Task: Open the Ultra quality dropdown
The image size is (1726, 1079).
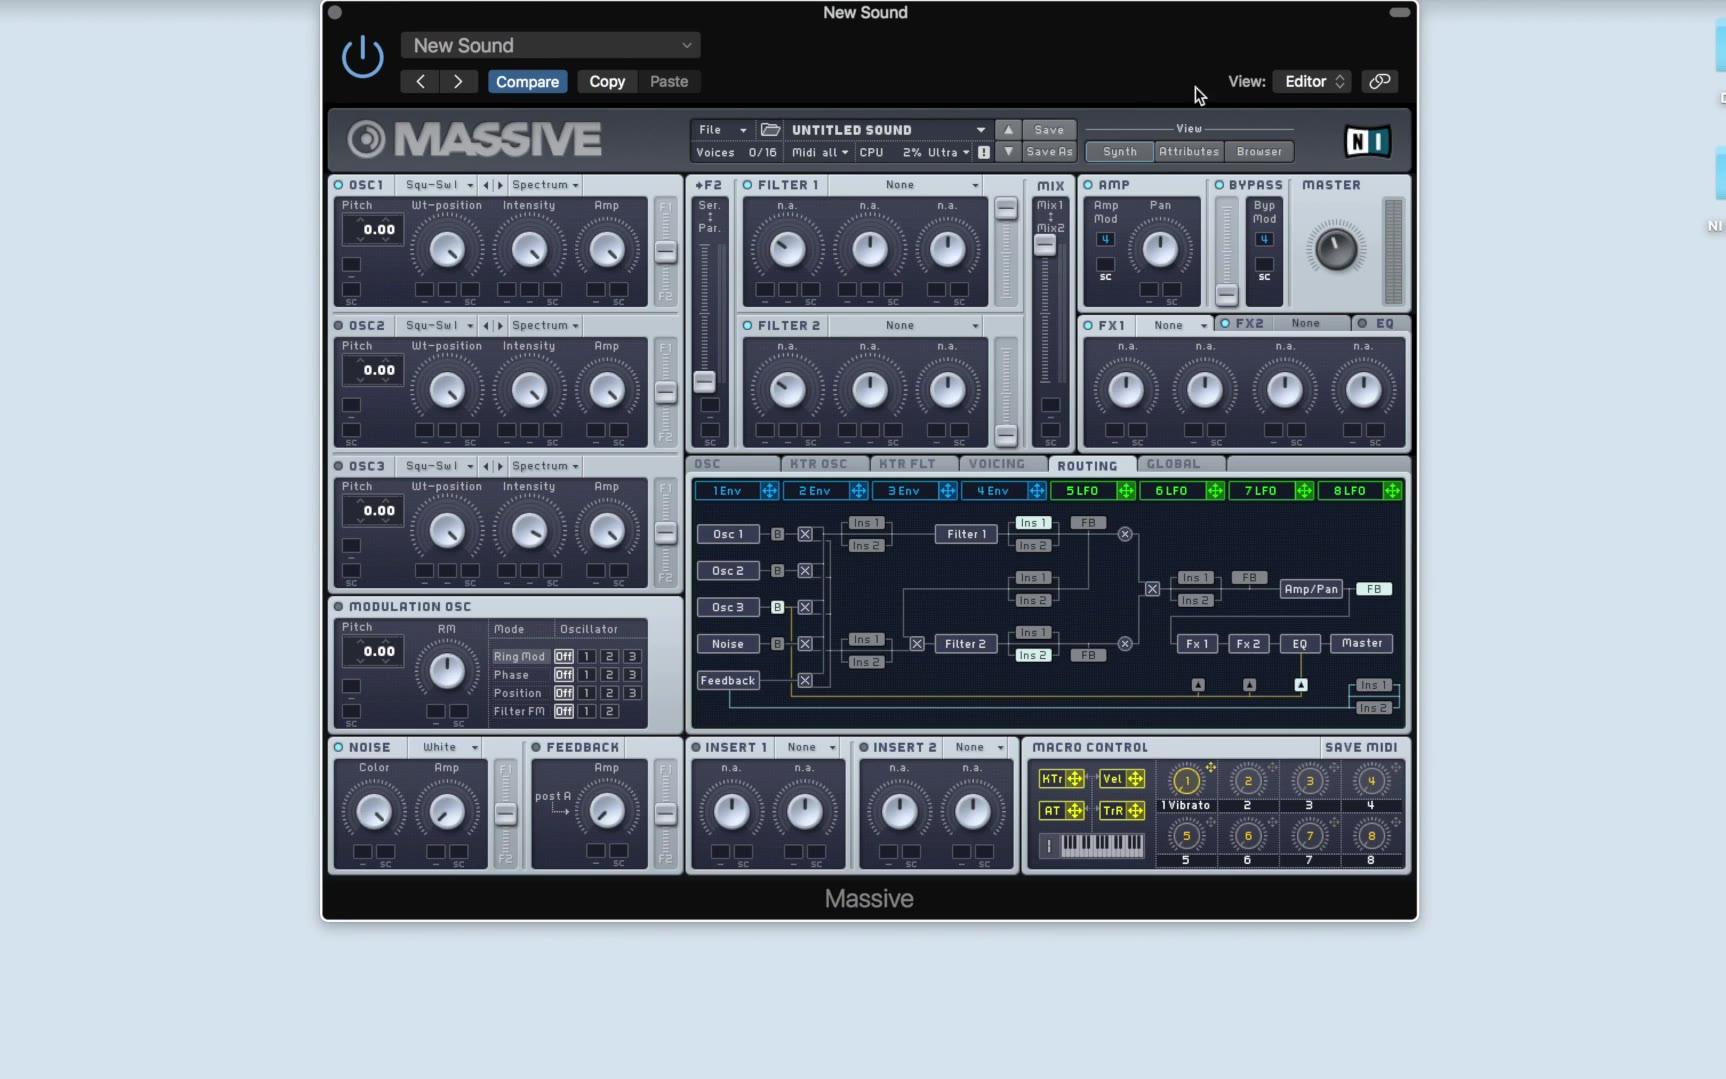Action: [x=948, y=153]
